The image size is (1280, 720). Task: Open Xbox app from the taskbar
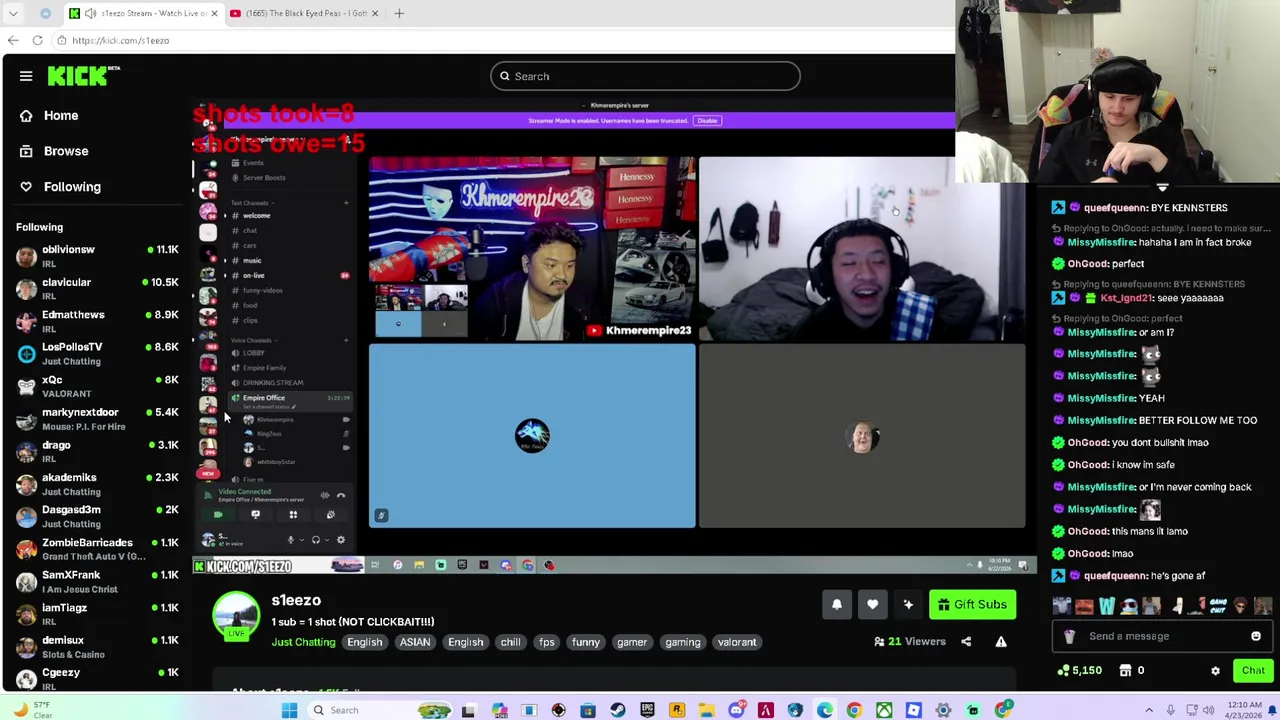pos(884,710)
